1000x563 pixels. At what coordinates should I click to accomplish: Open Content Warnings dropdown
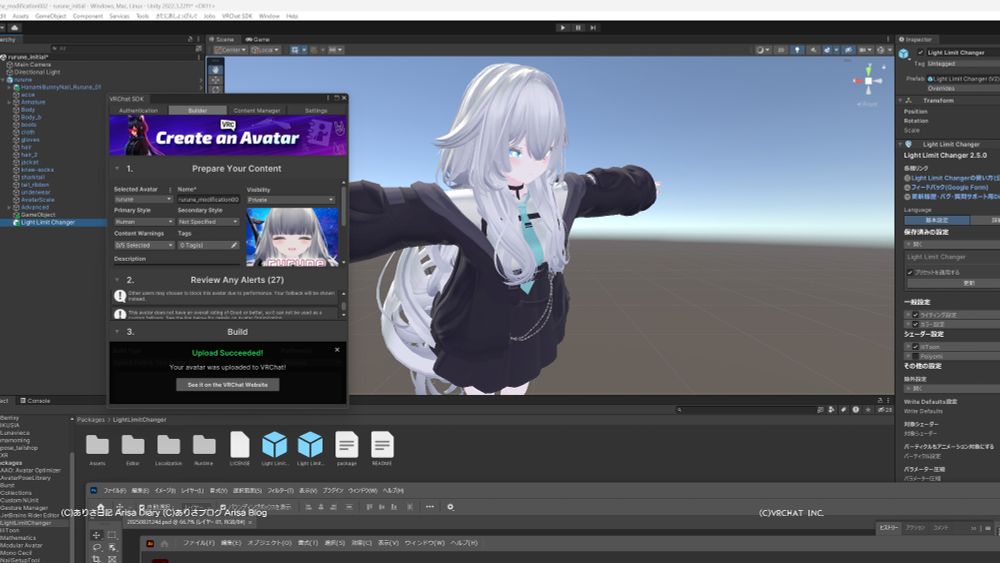143,245
